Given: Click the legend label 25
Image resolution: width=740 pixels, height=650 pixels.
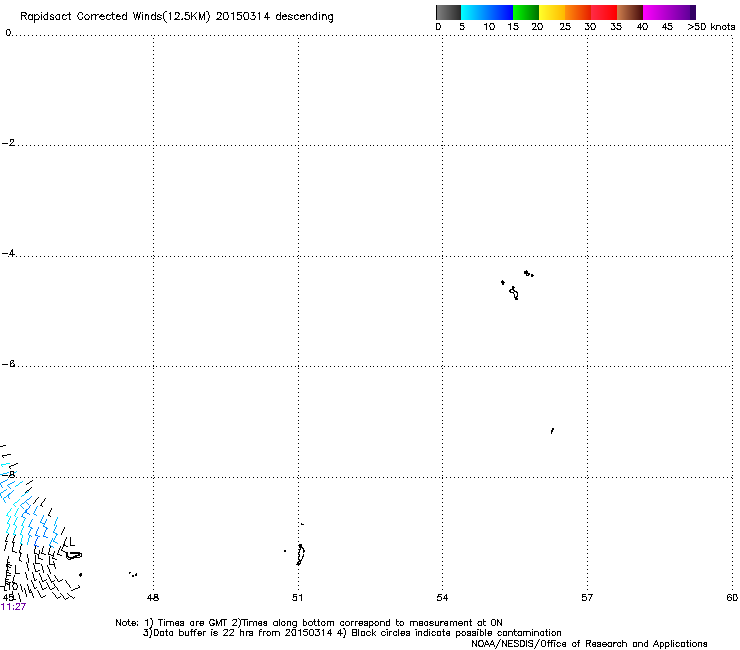Looking at the screenshot, I should [565, 27].
